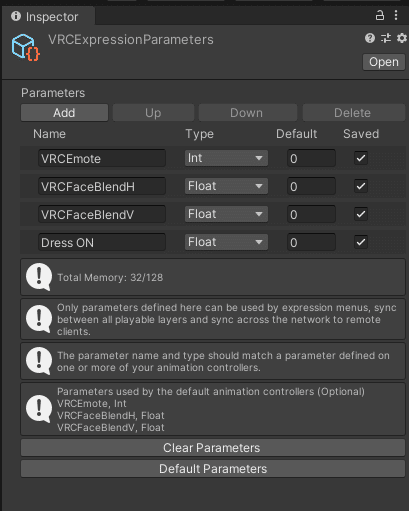The width and height of the screenshot is (409, 511).
Task: Toggle the Inspector lock icon
Action: (x=380, y=15)
